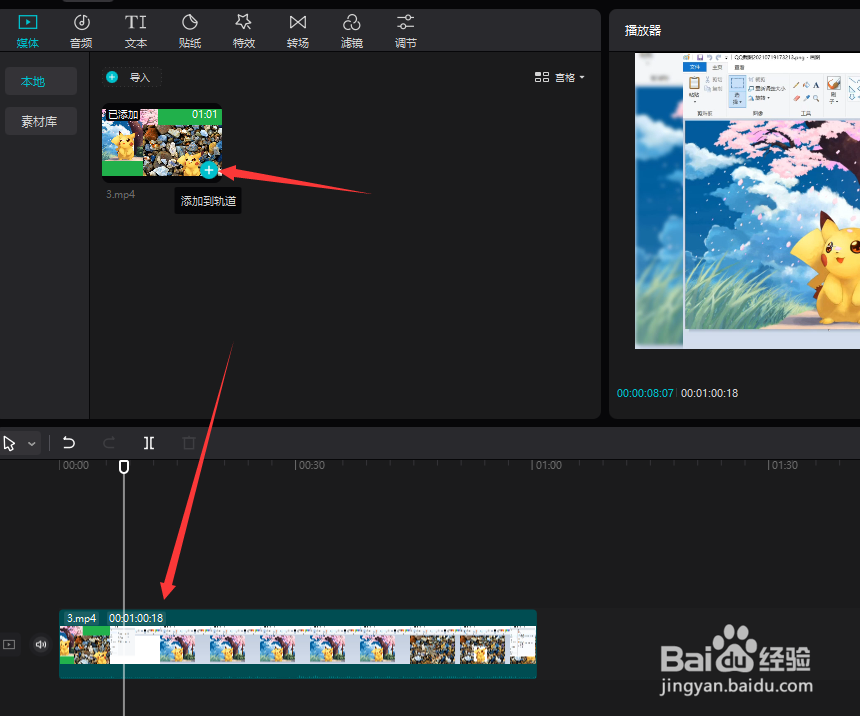This screenshot has height=716, width=860.
Task: Click the total duration 00:01:00:18 readout
Action: (x=709, y=393)
